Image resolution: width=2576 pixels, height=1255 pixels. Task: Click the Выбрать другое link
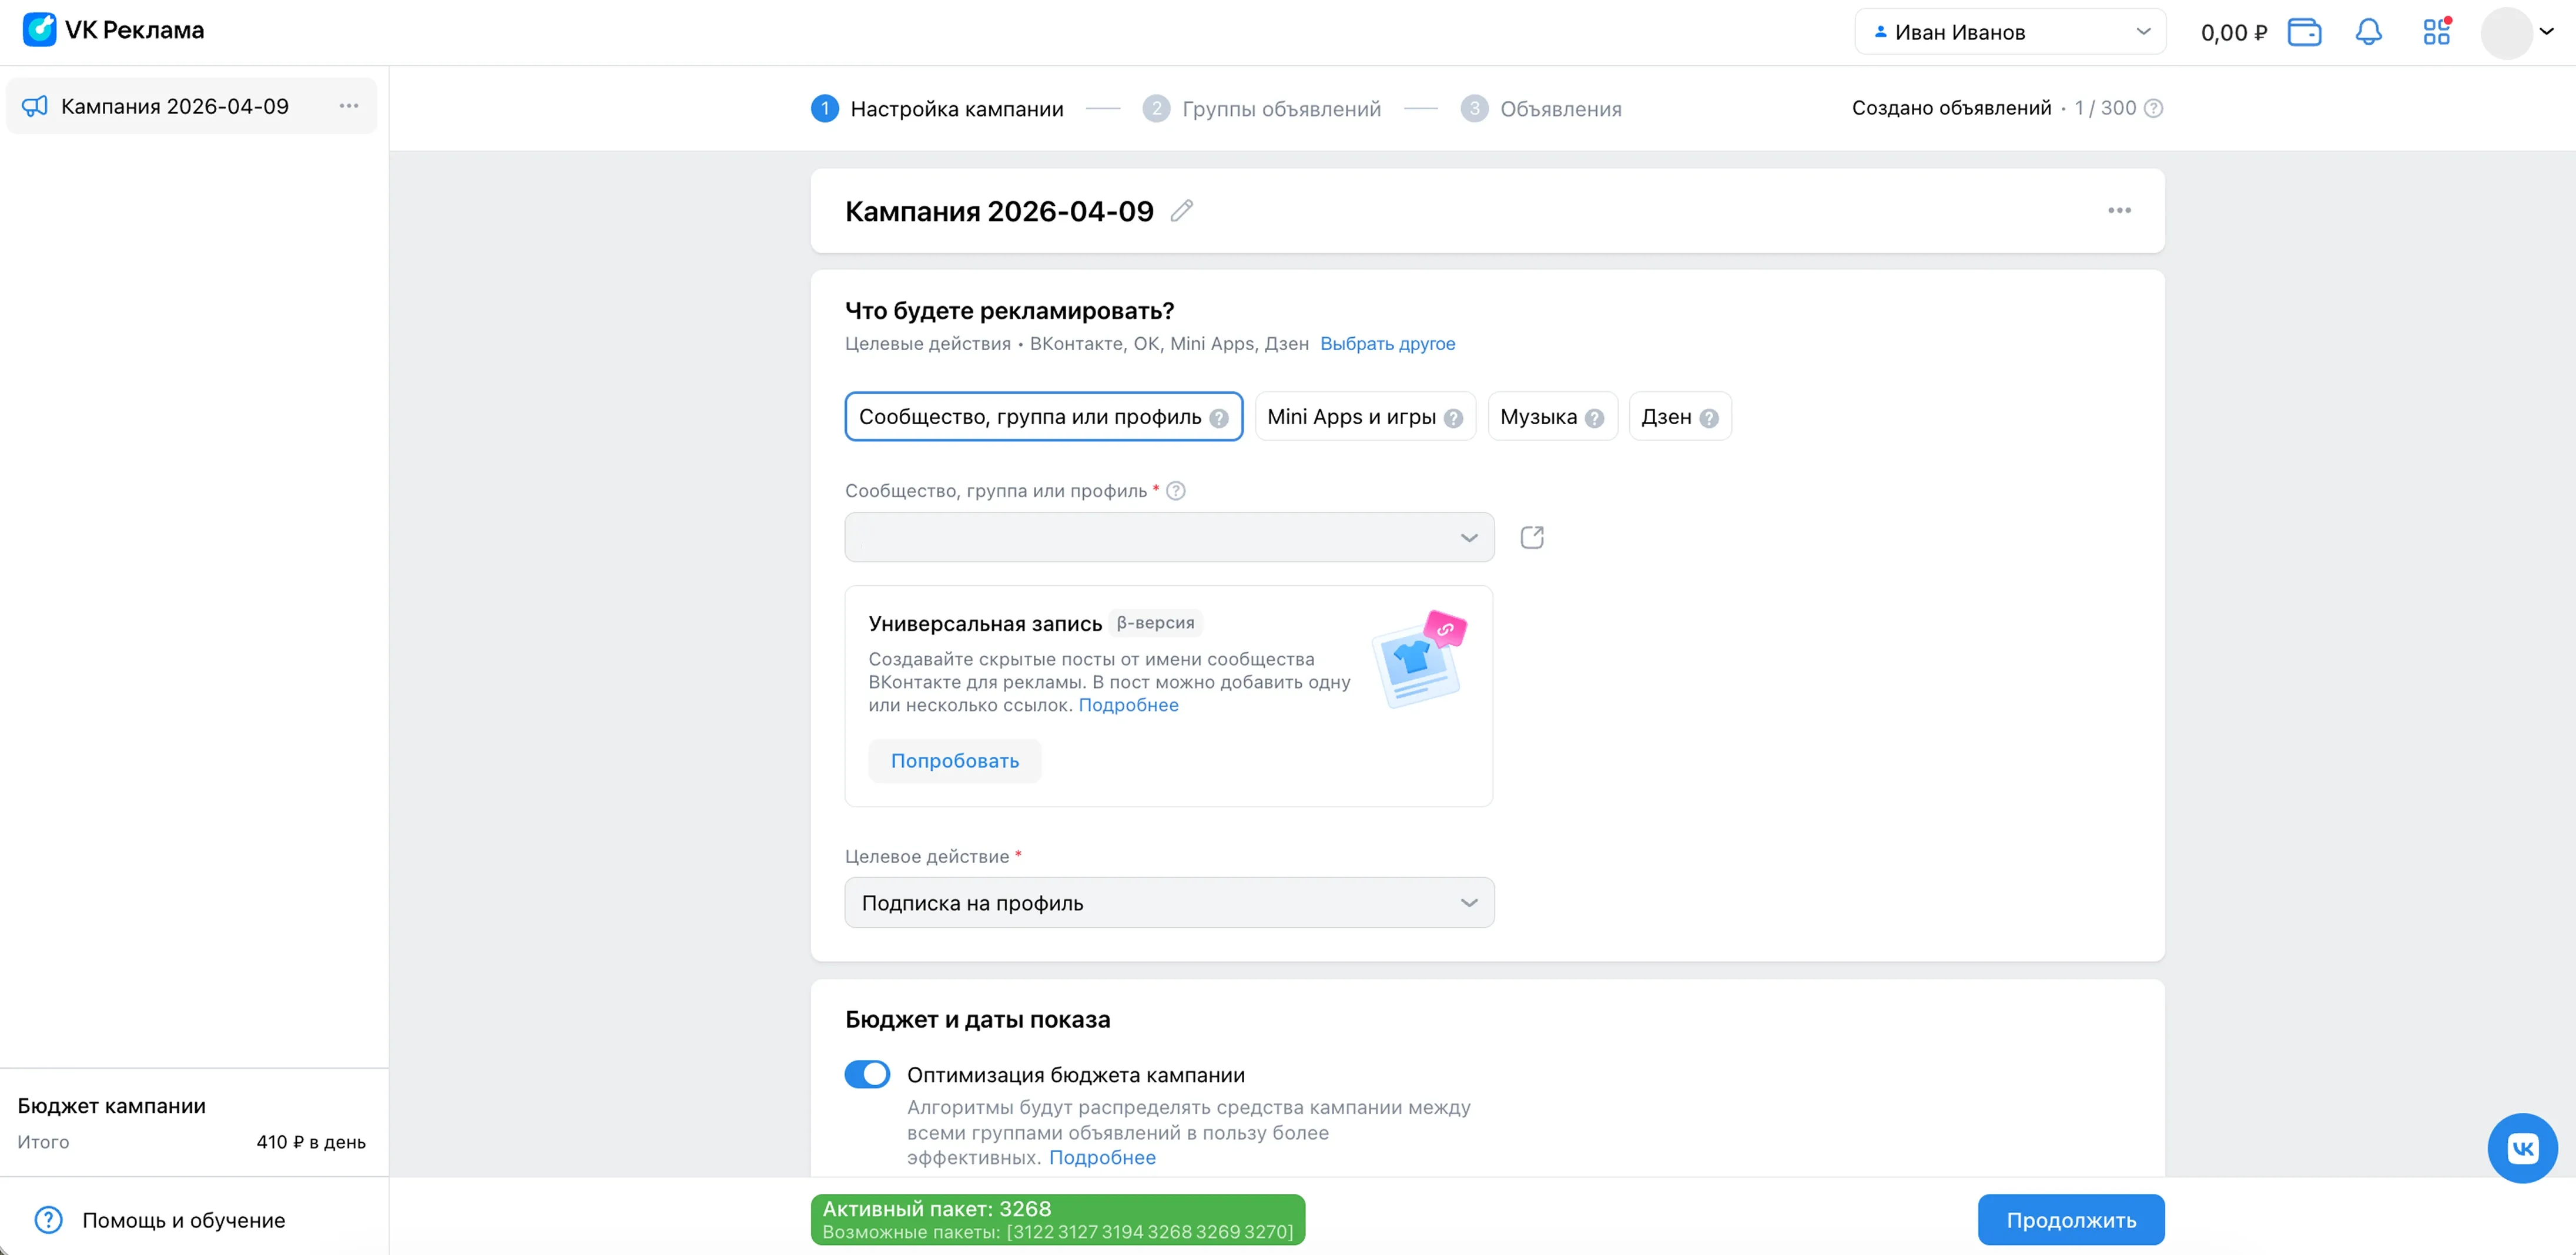tap(1387, 343)
